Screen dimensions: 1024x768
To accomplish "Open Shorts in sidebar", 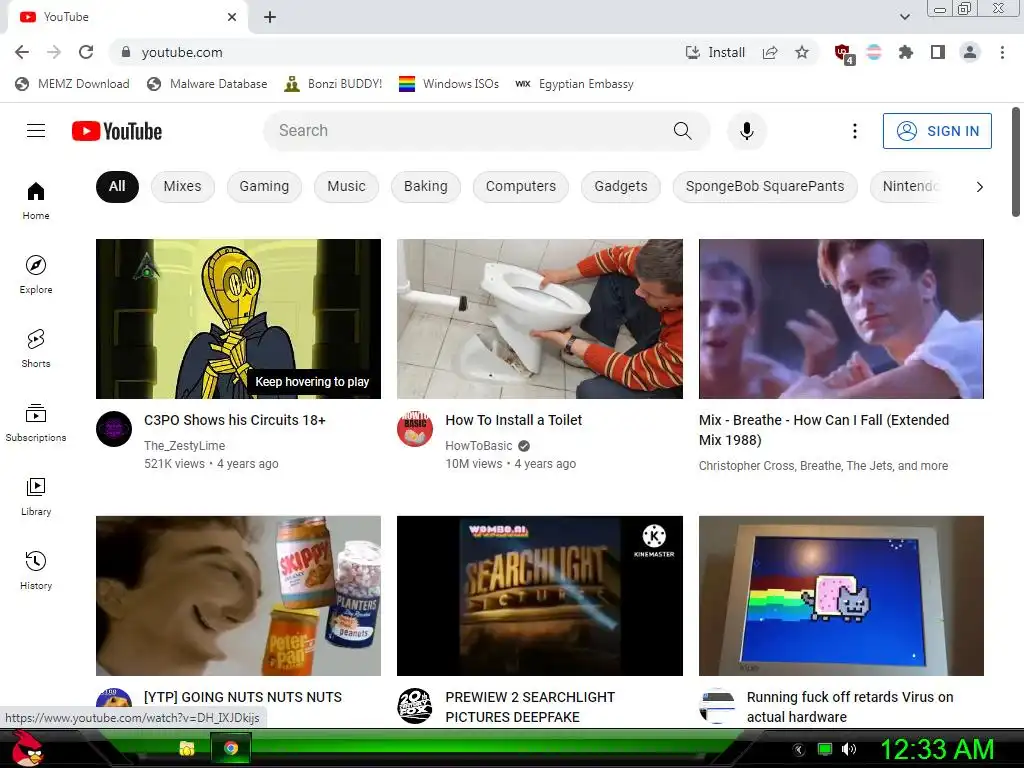I will point(36,349).
